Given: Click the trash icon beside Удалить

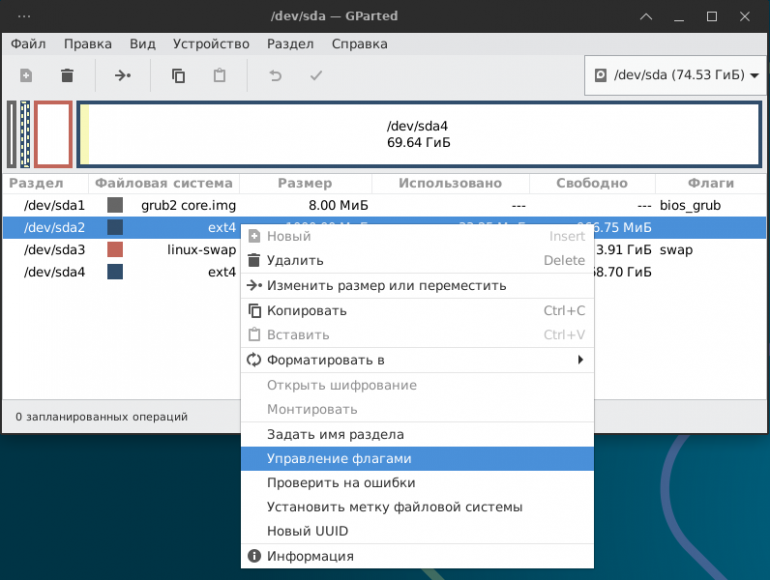Looking at the screenshot, I should (x=254, y=260).
